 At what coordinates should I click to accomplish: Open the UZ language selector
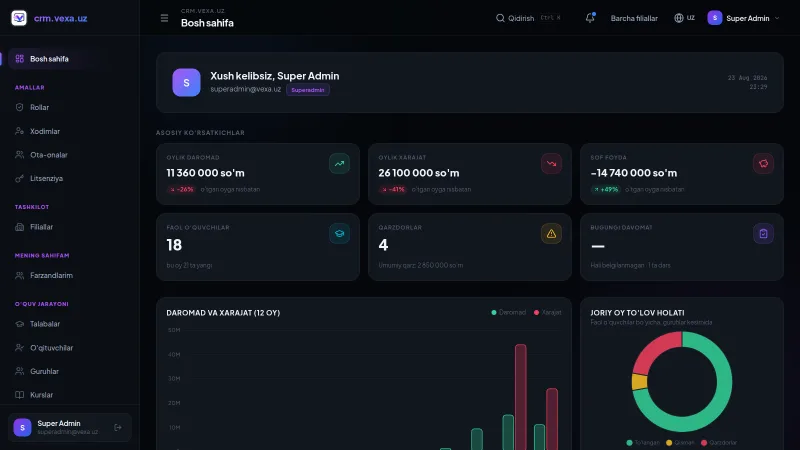pyautogui.click(x=684, y=18)
